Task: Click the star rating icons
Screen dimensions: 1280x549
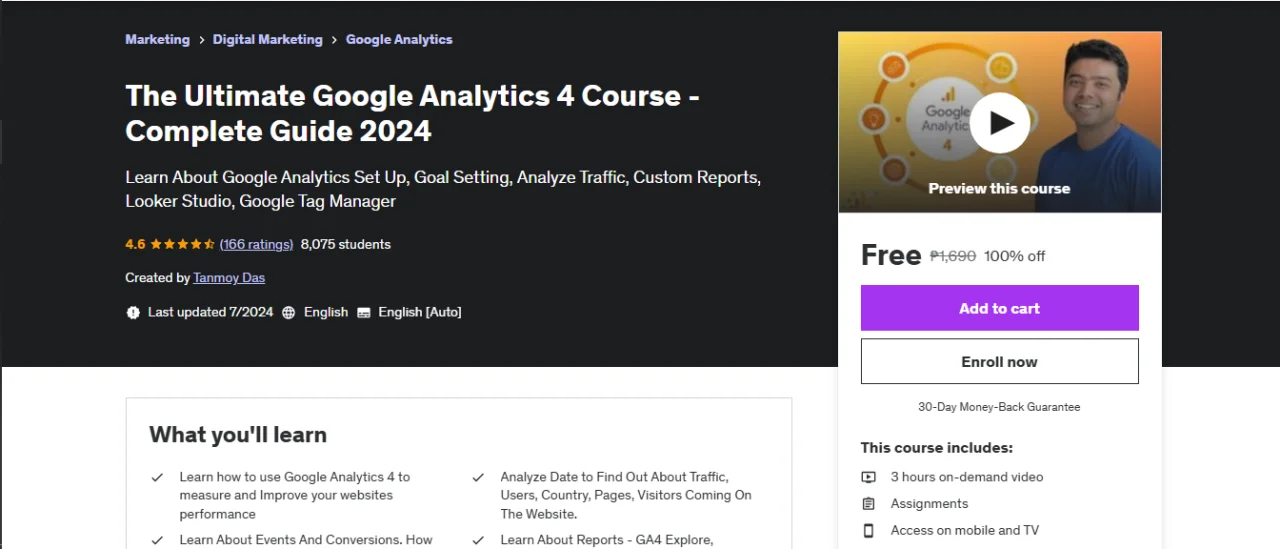Action: pyautogui.click(x=182, y=244)
